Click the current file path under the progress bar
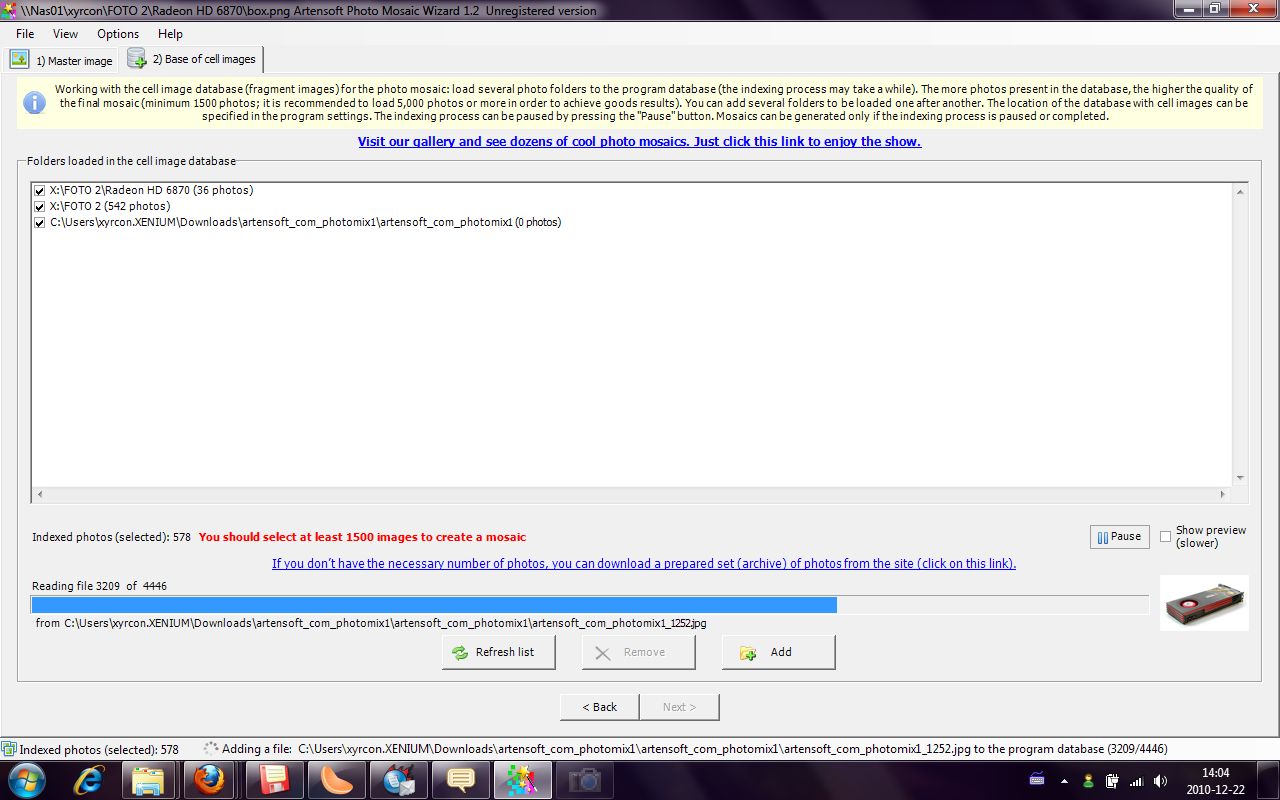Viewport: 1280px width, 800px height. pos(371,623)
